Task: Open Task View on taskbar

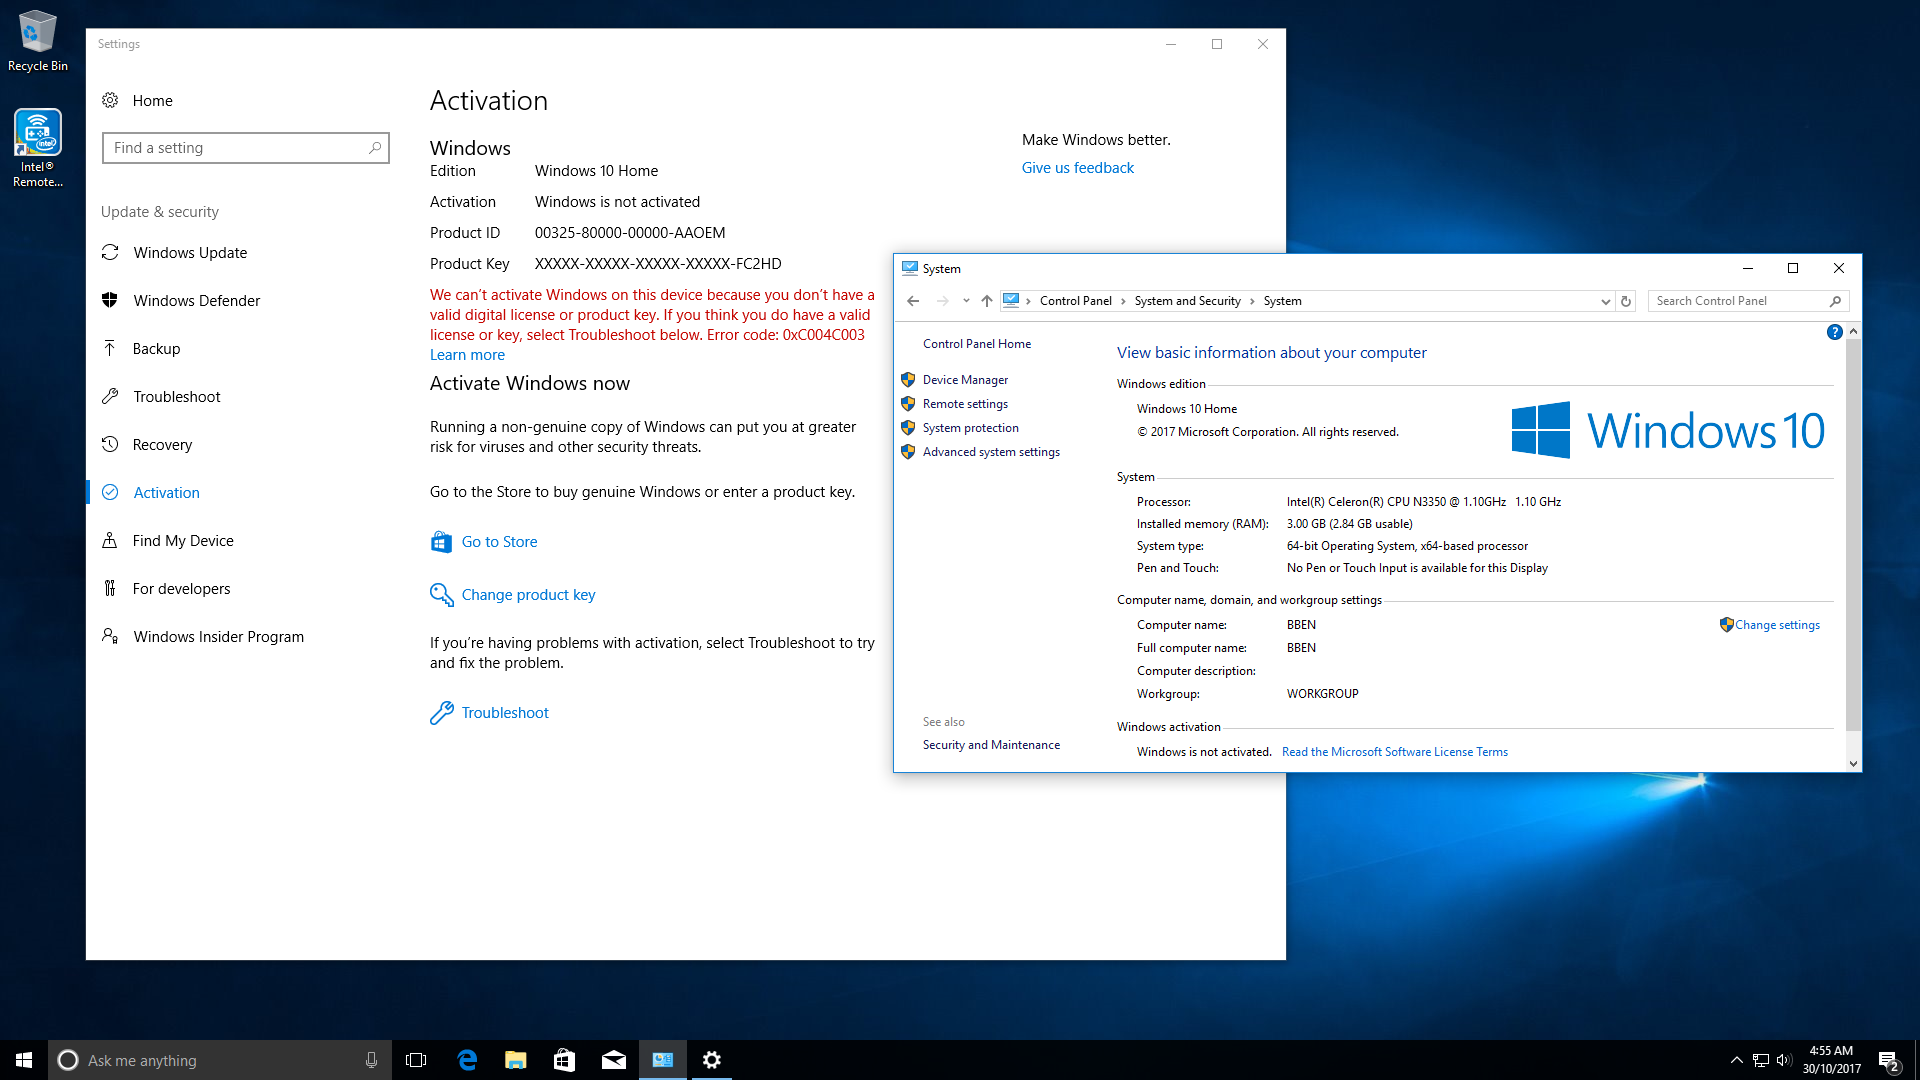Action: 416,1060
